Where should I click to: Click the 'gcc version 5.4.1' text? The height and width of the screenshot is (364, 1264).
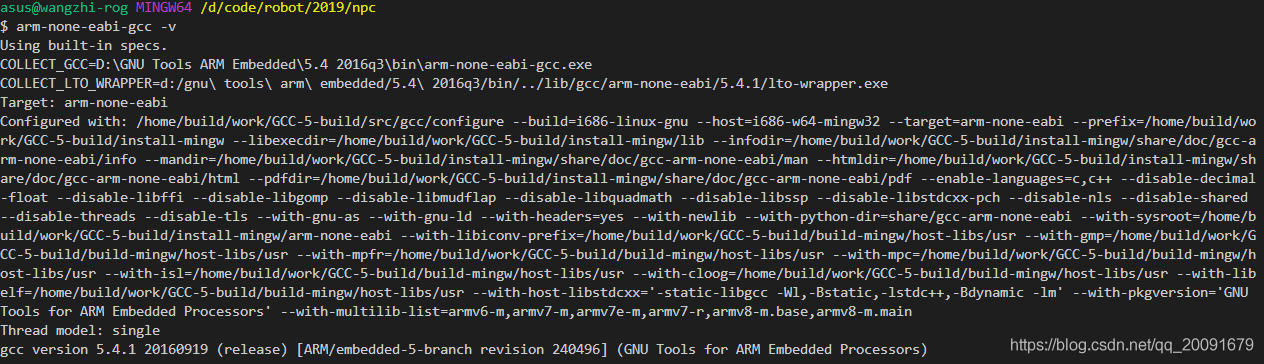pyautogui.click(x=68, y=349)
